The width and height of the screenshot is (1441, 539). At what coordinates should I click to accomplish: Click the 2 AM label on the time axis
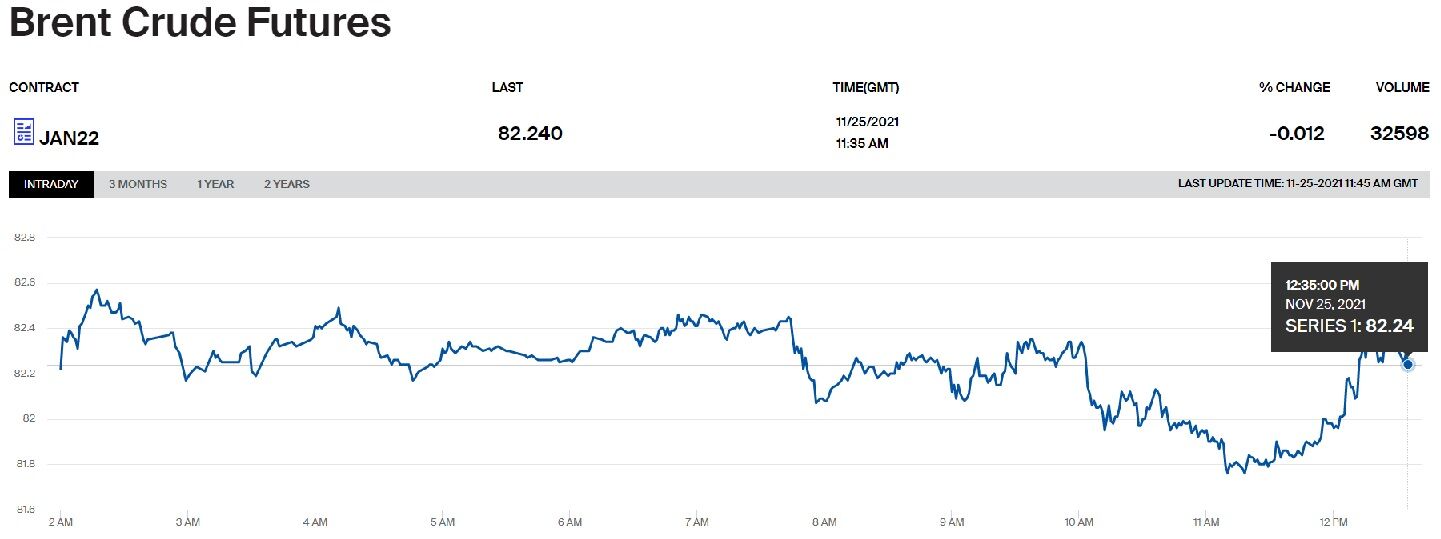point(60,522)
